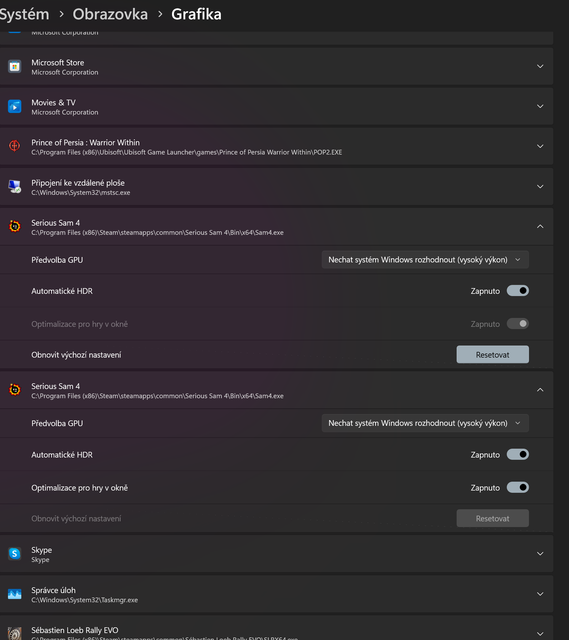The width and height of the screenshot is (569, 640).
Task: Click the greyed-out Resetovat button
Action: [493, 518]
